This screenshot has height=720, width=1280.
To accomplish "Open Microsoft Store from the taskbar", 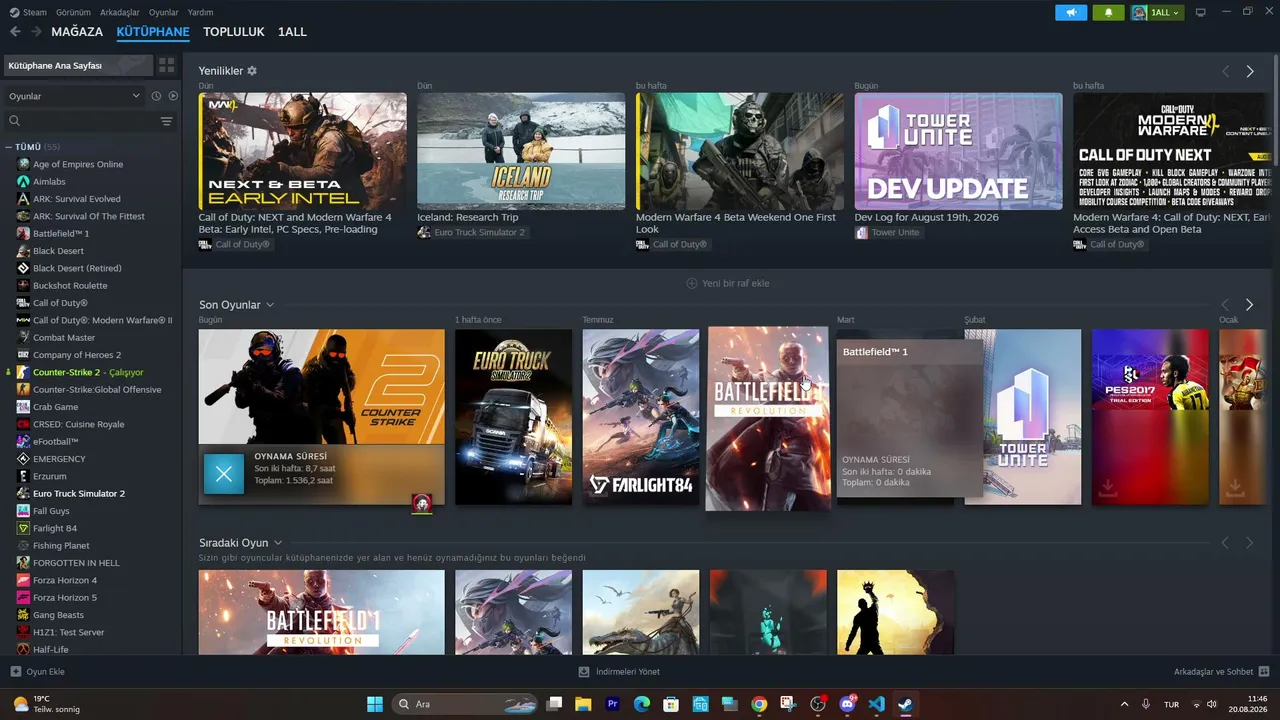I will [x=671, y=704].
